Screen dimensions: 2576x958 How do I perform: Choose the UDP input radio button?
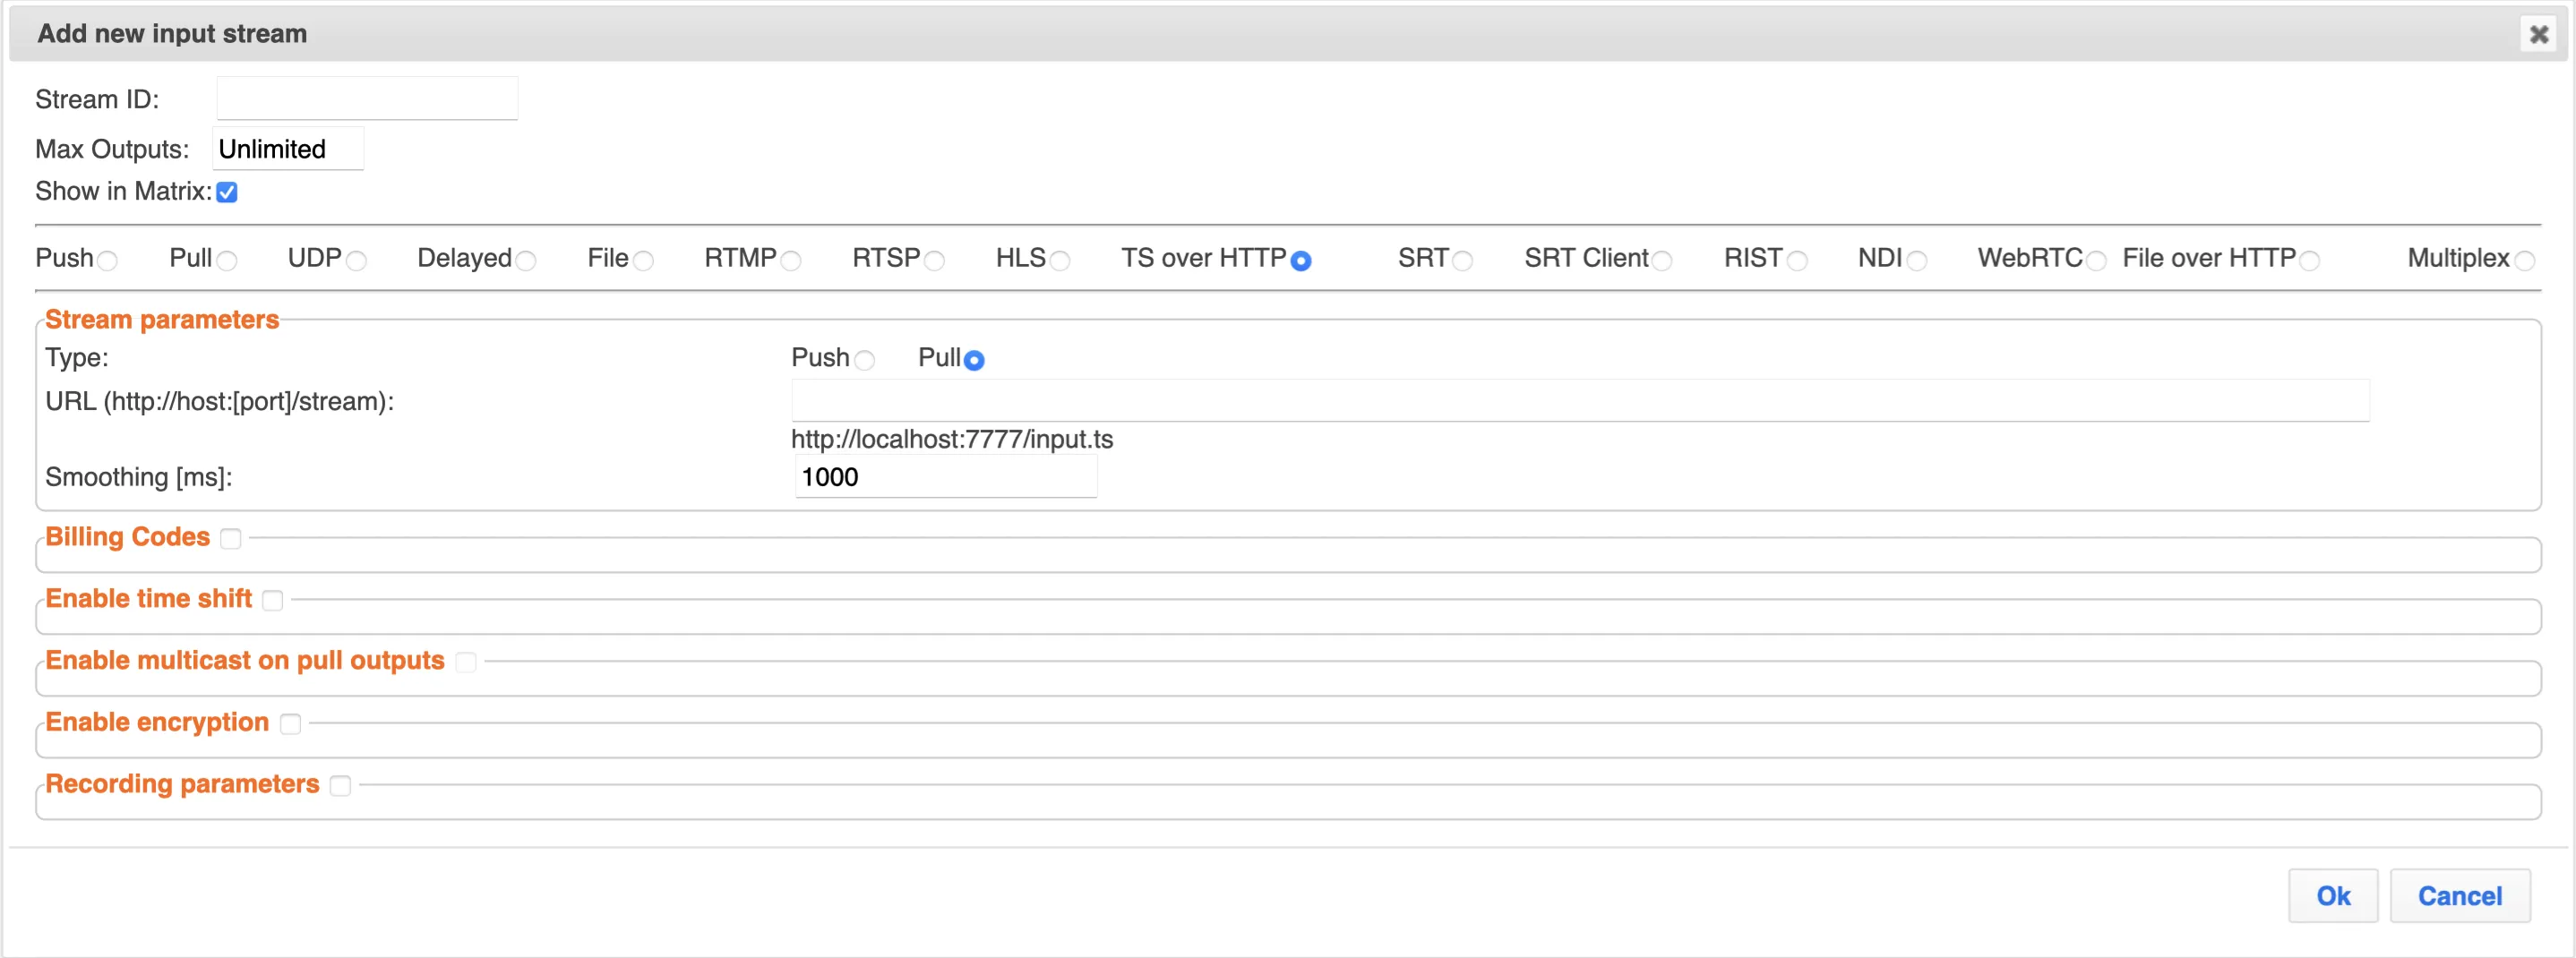356,261
